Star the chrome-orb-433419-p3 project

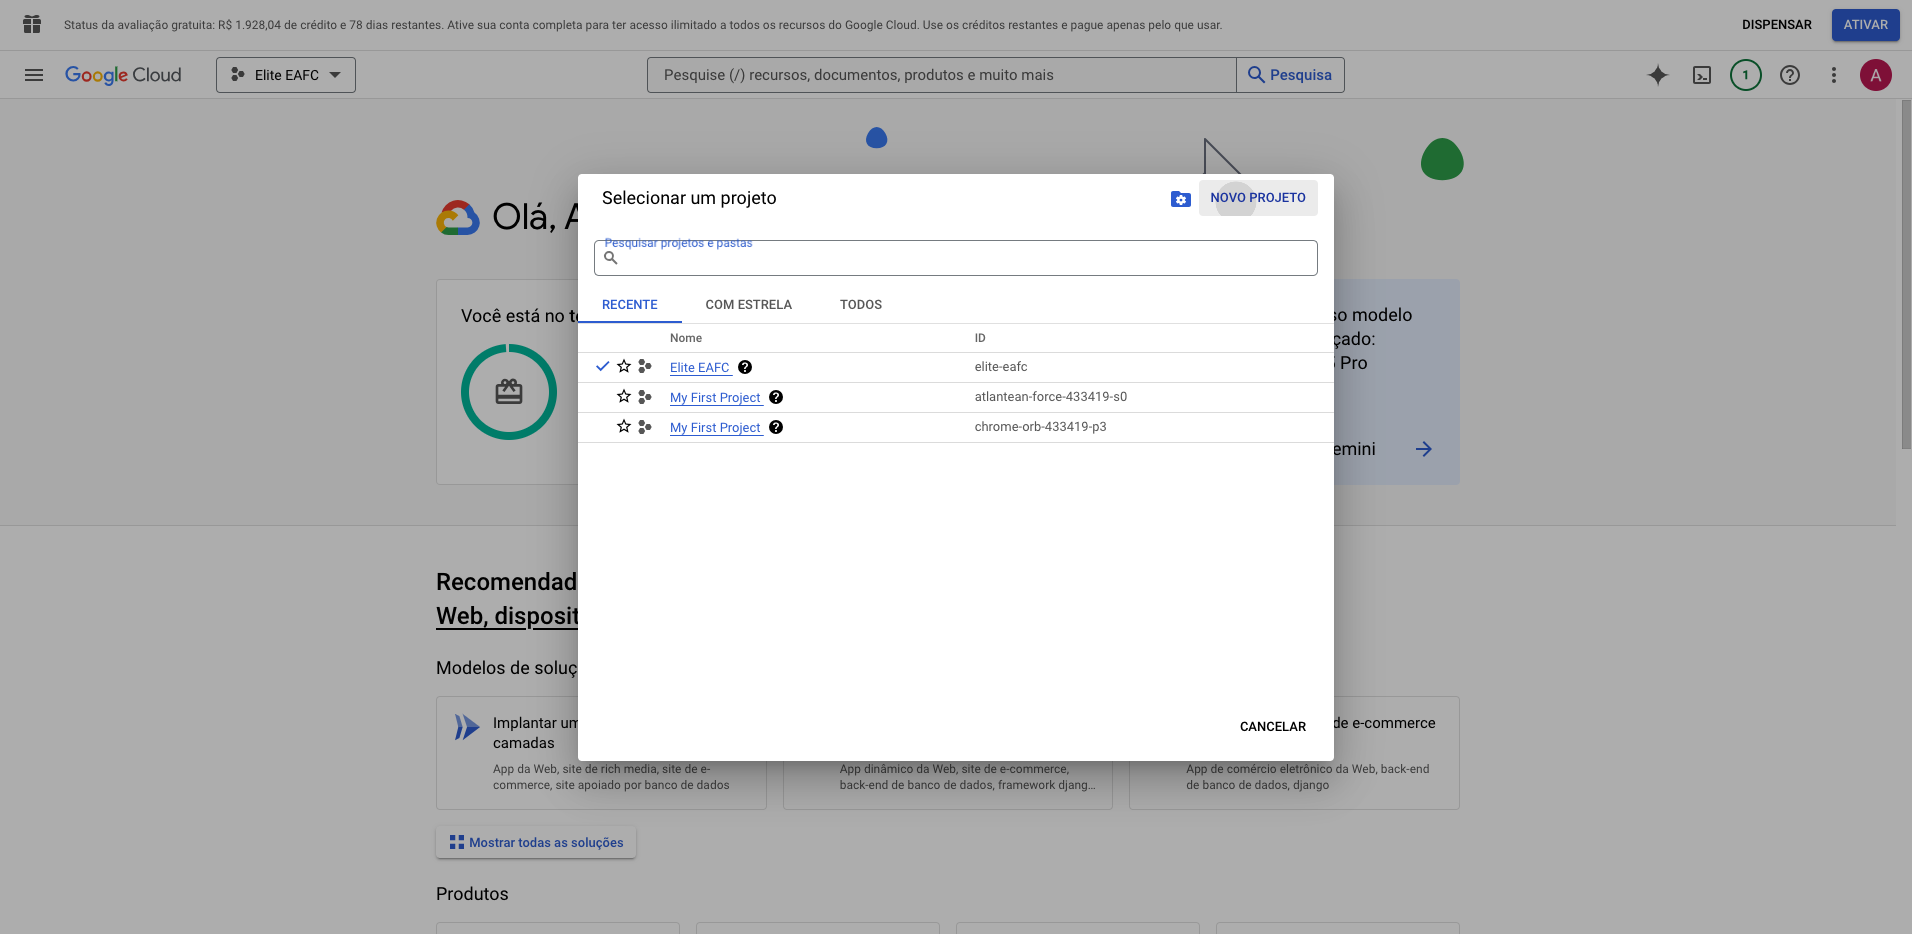pos(624,427)
